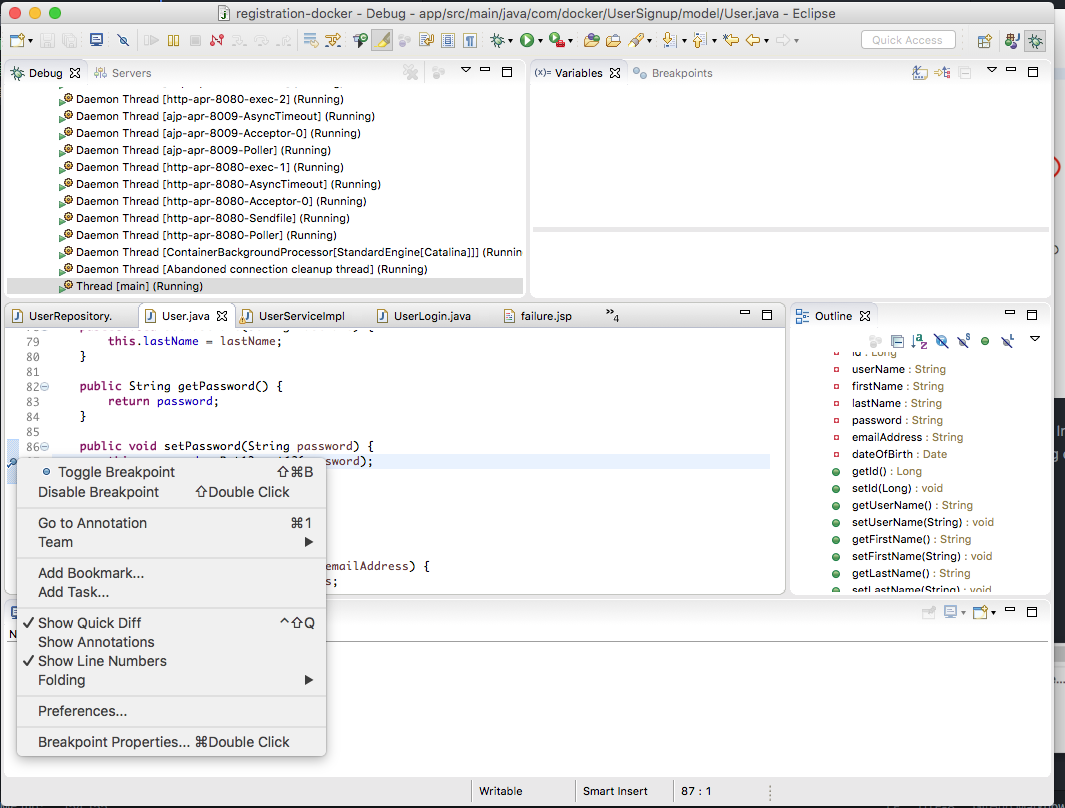Screen dimensions: 1065x808
Task: Hide static members in the Outline view
Action: pyautogui.click(x=964, y=342)
